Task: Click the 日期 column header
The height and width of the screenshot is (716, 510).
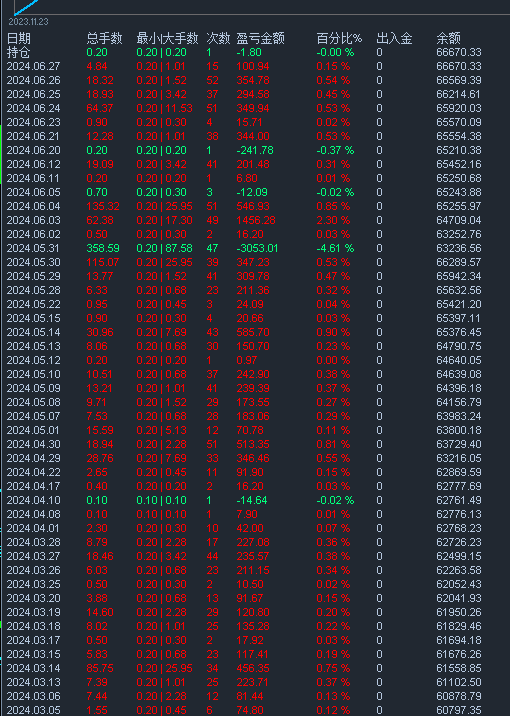Action: point(19,38)
